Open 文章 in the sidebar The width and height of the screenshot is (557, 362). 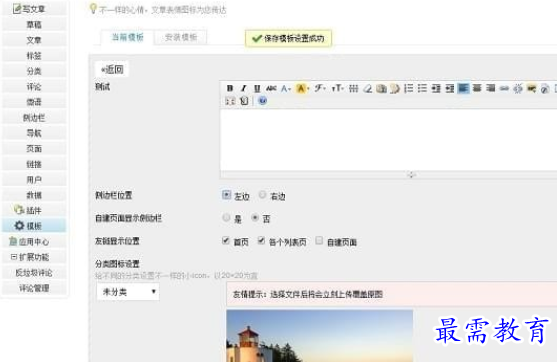pos(34,40)
